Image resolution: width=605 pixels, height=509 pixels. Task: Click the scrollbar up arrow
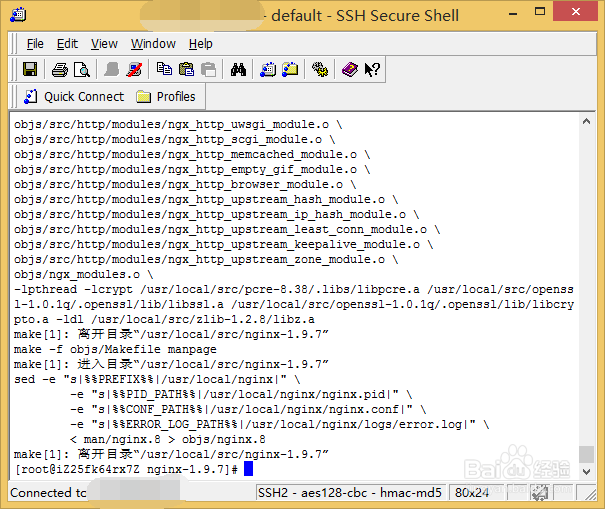586,121
